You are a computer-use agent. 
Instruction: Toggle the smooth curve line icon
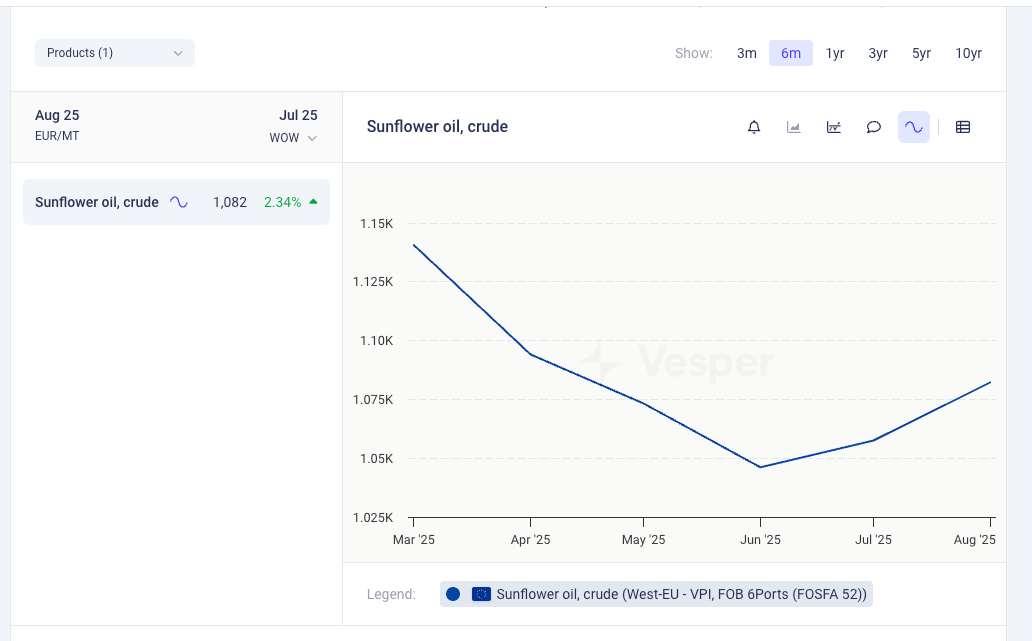click(x=913, y=127)
